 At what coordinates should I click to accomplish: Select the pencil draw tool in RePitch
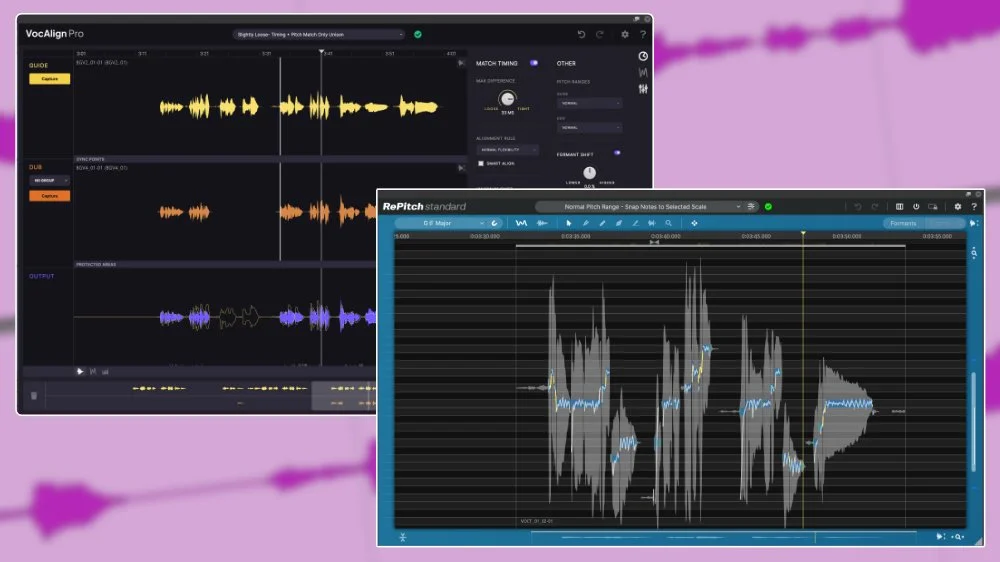pos(602,223)
